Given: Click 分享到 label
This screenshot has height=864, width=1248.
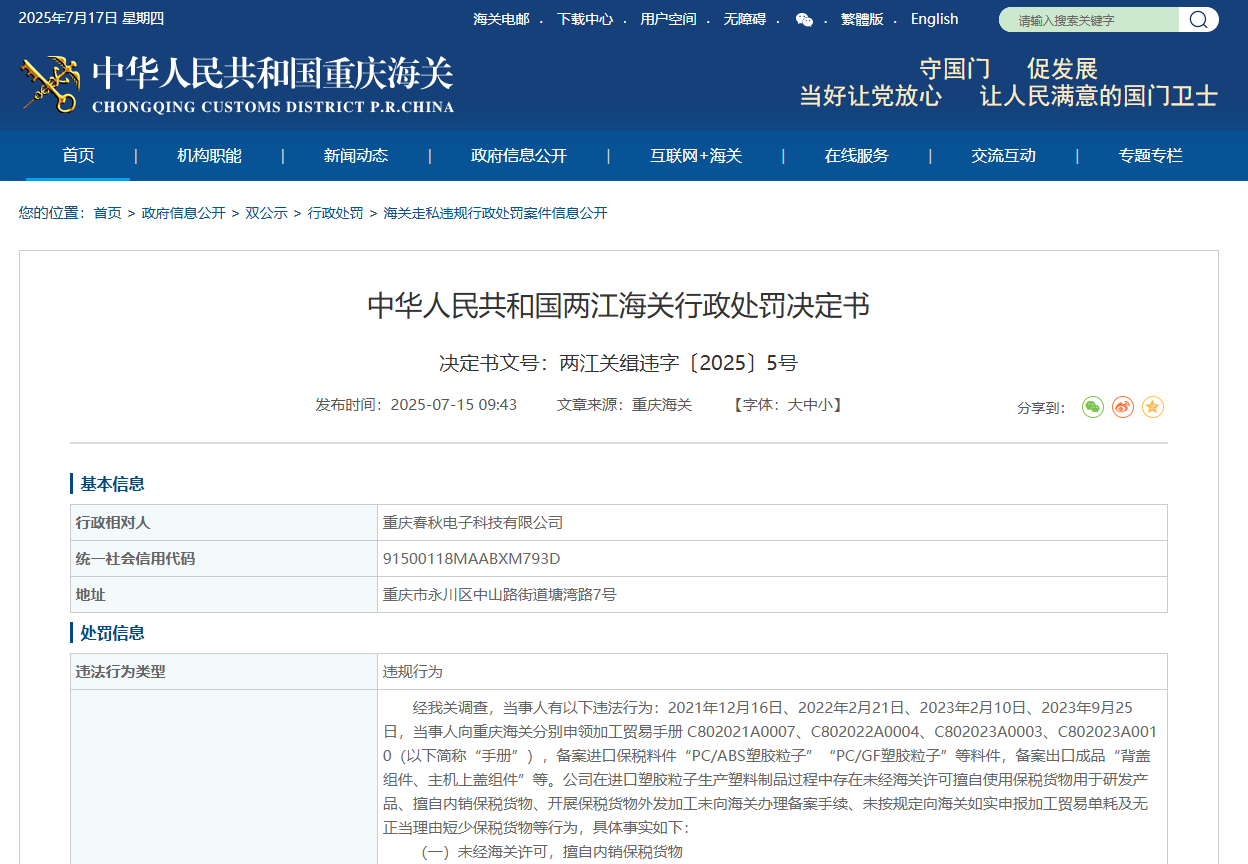Looking at the screenshot, I should coord(1042,408).
